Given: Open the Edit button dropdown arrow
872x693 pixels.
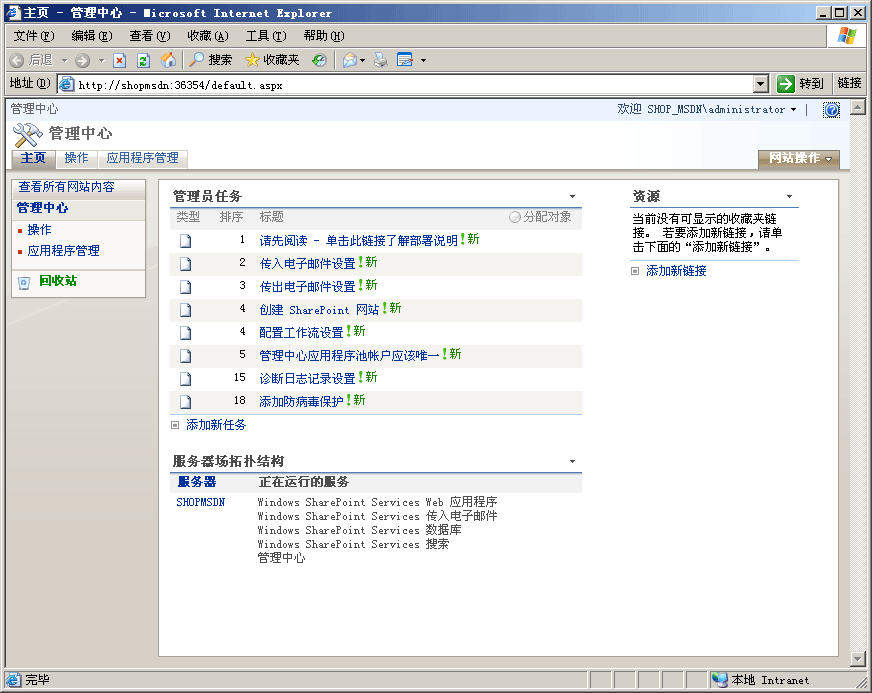Looking at the screenshot, I should coord(423,60).
